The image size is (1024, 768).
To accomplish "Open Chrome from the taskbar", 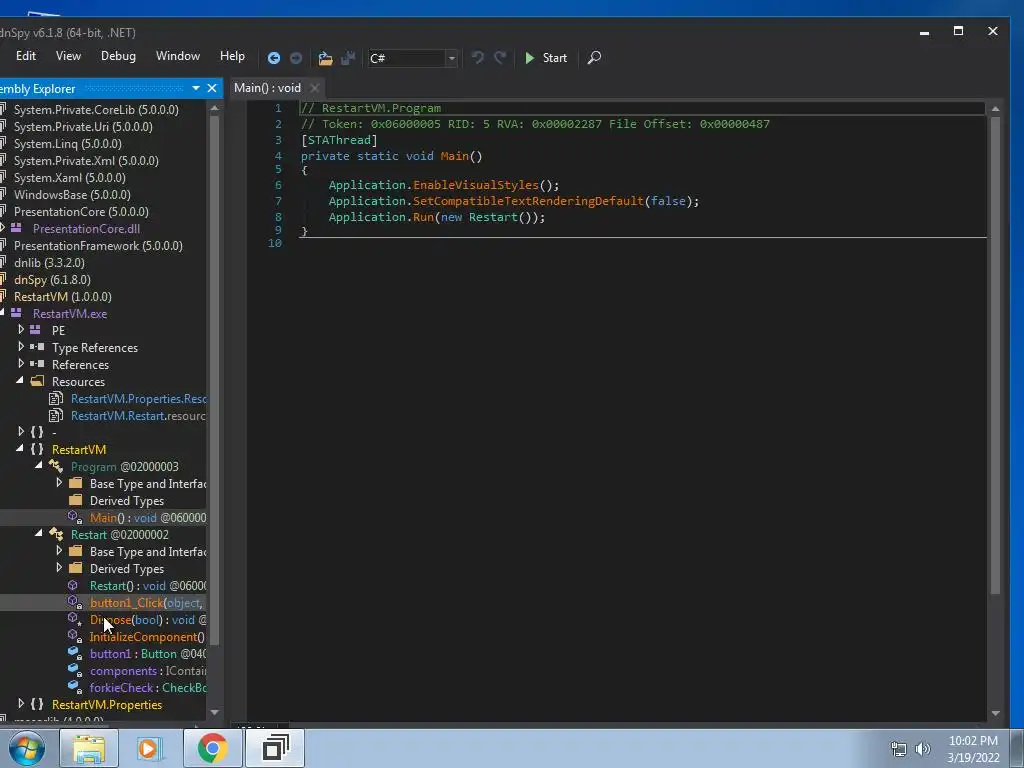I will 212,748.
